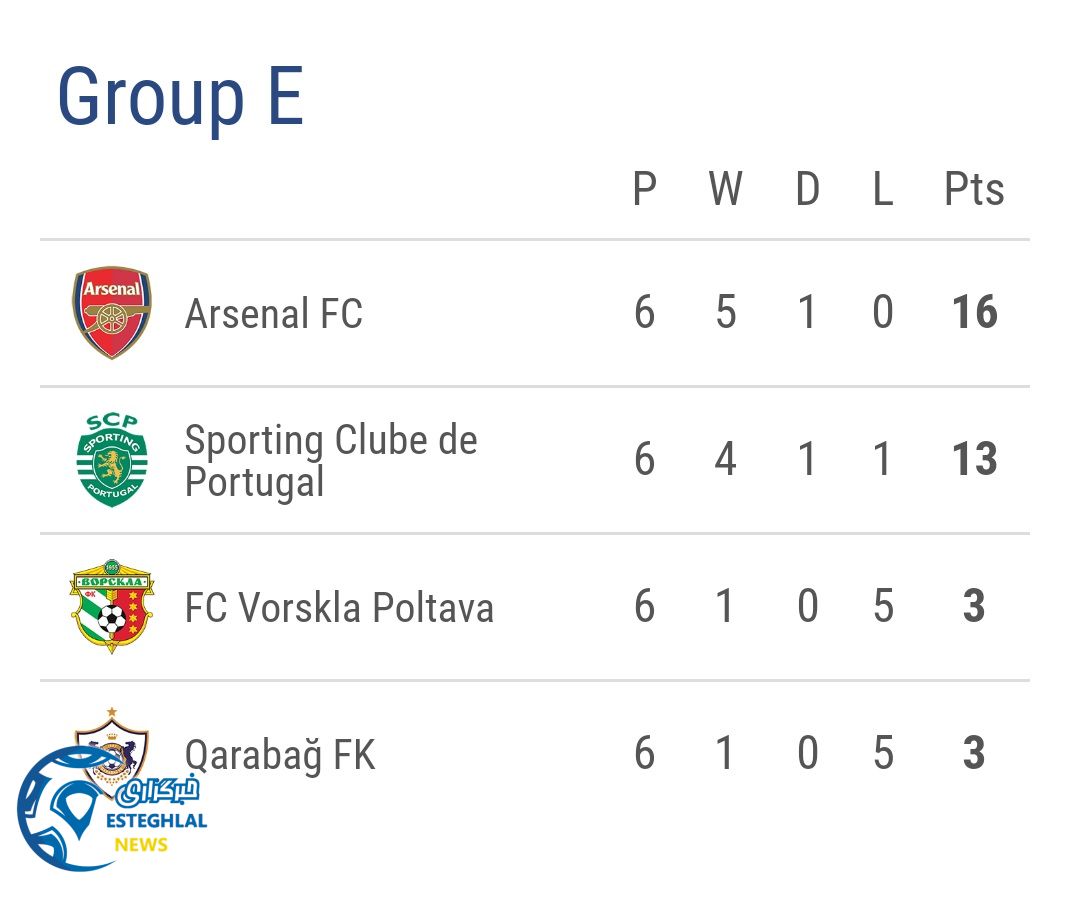Sort by the W column header
The image size is (1080, 902).
pyautogui.click(x=725, y=189)
